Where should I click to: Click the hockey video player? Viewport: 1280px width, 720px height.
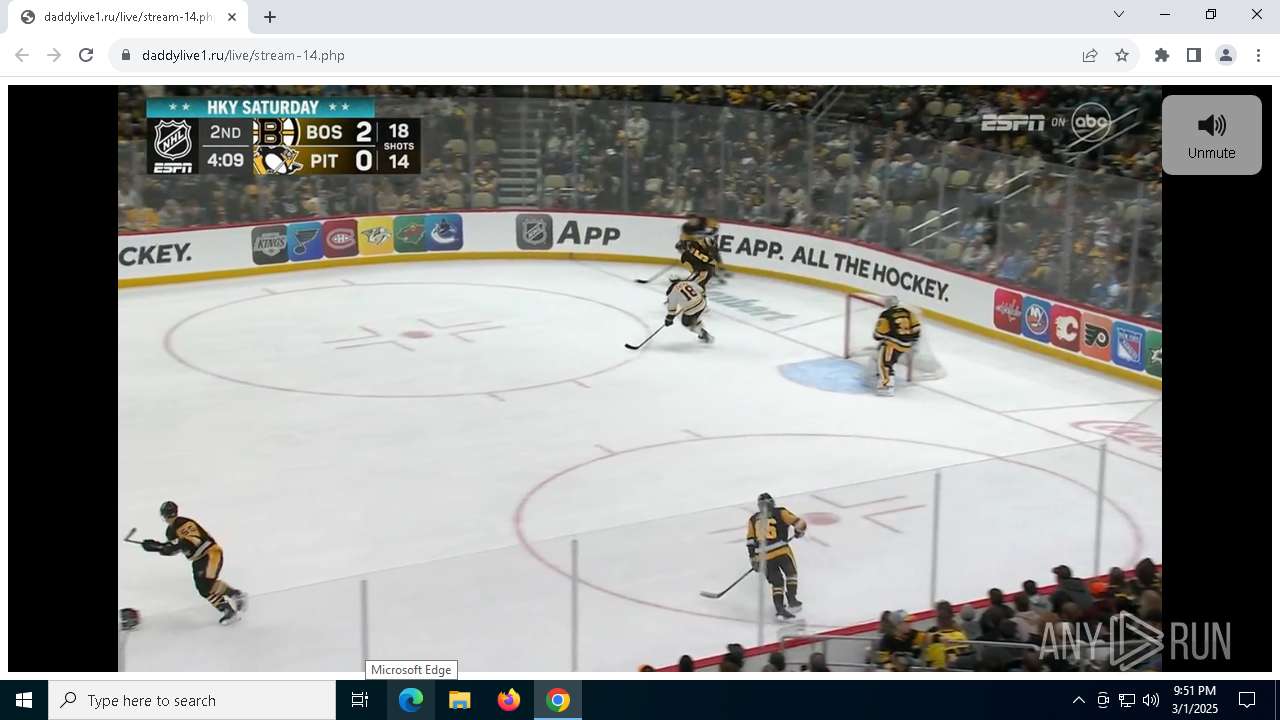(640, 378)
